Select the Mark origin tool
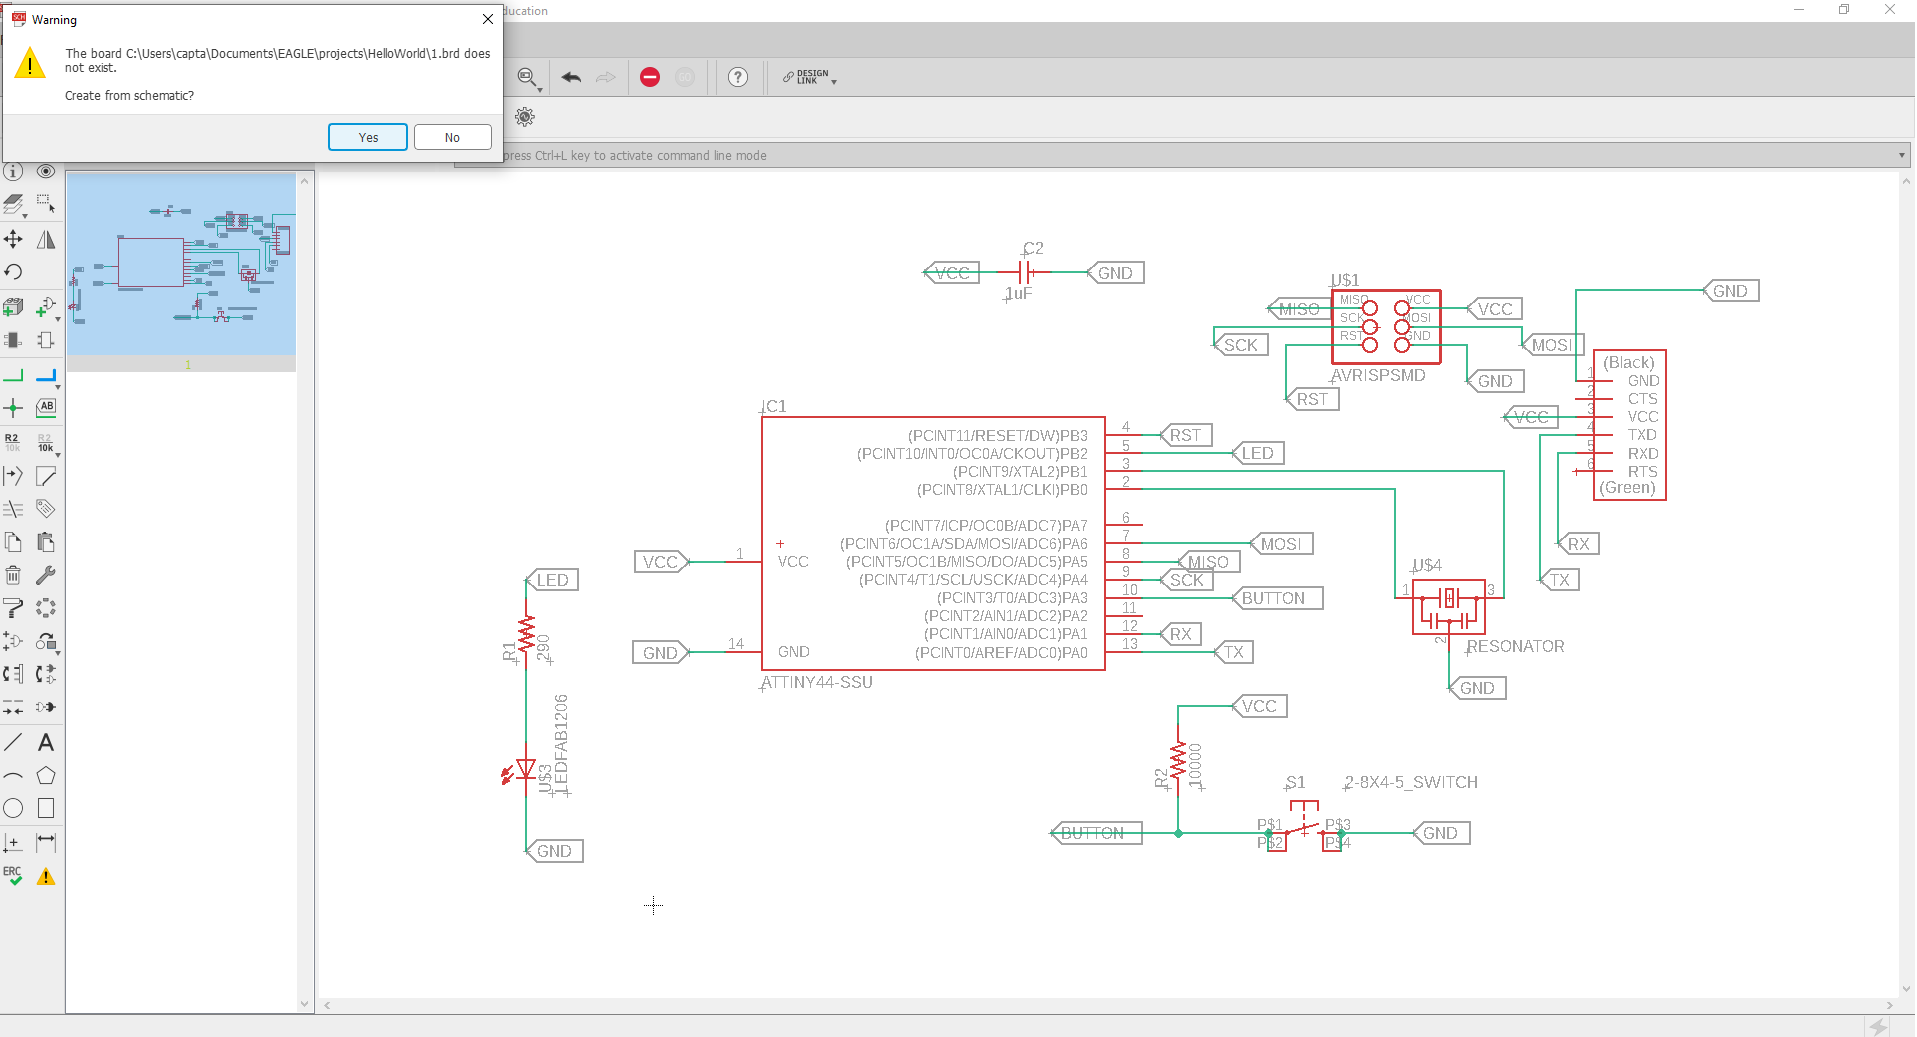 [x=13, y=842]
